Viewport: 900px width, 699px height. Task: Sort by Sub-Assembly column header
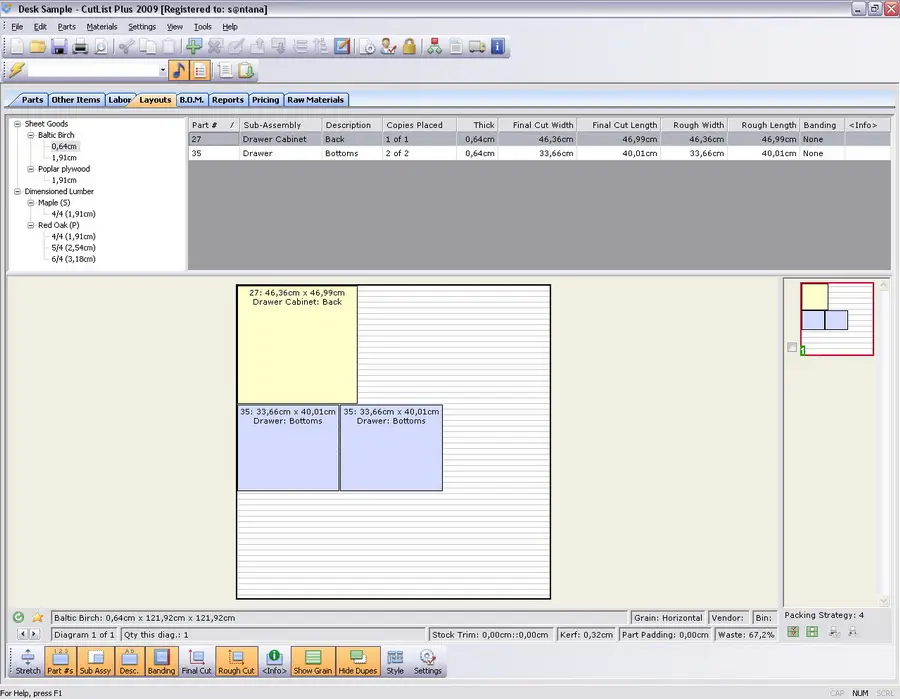tap(280, 125)
